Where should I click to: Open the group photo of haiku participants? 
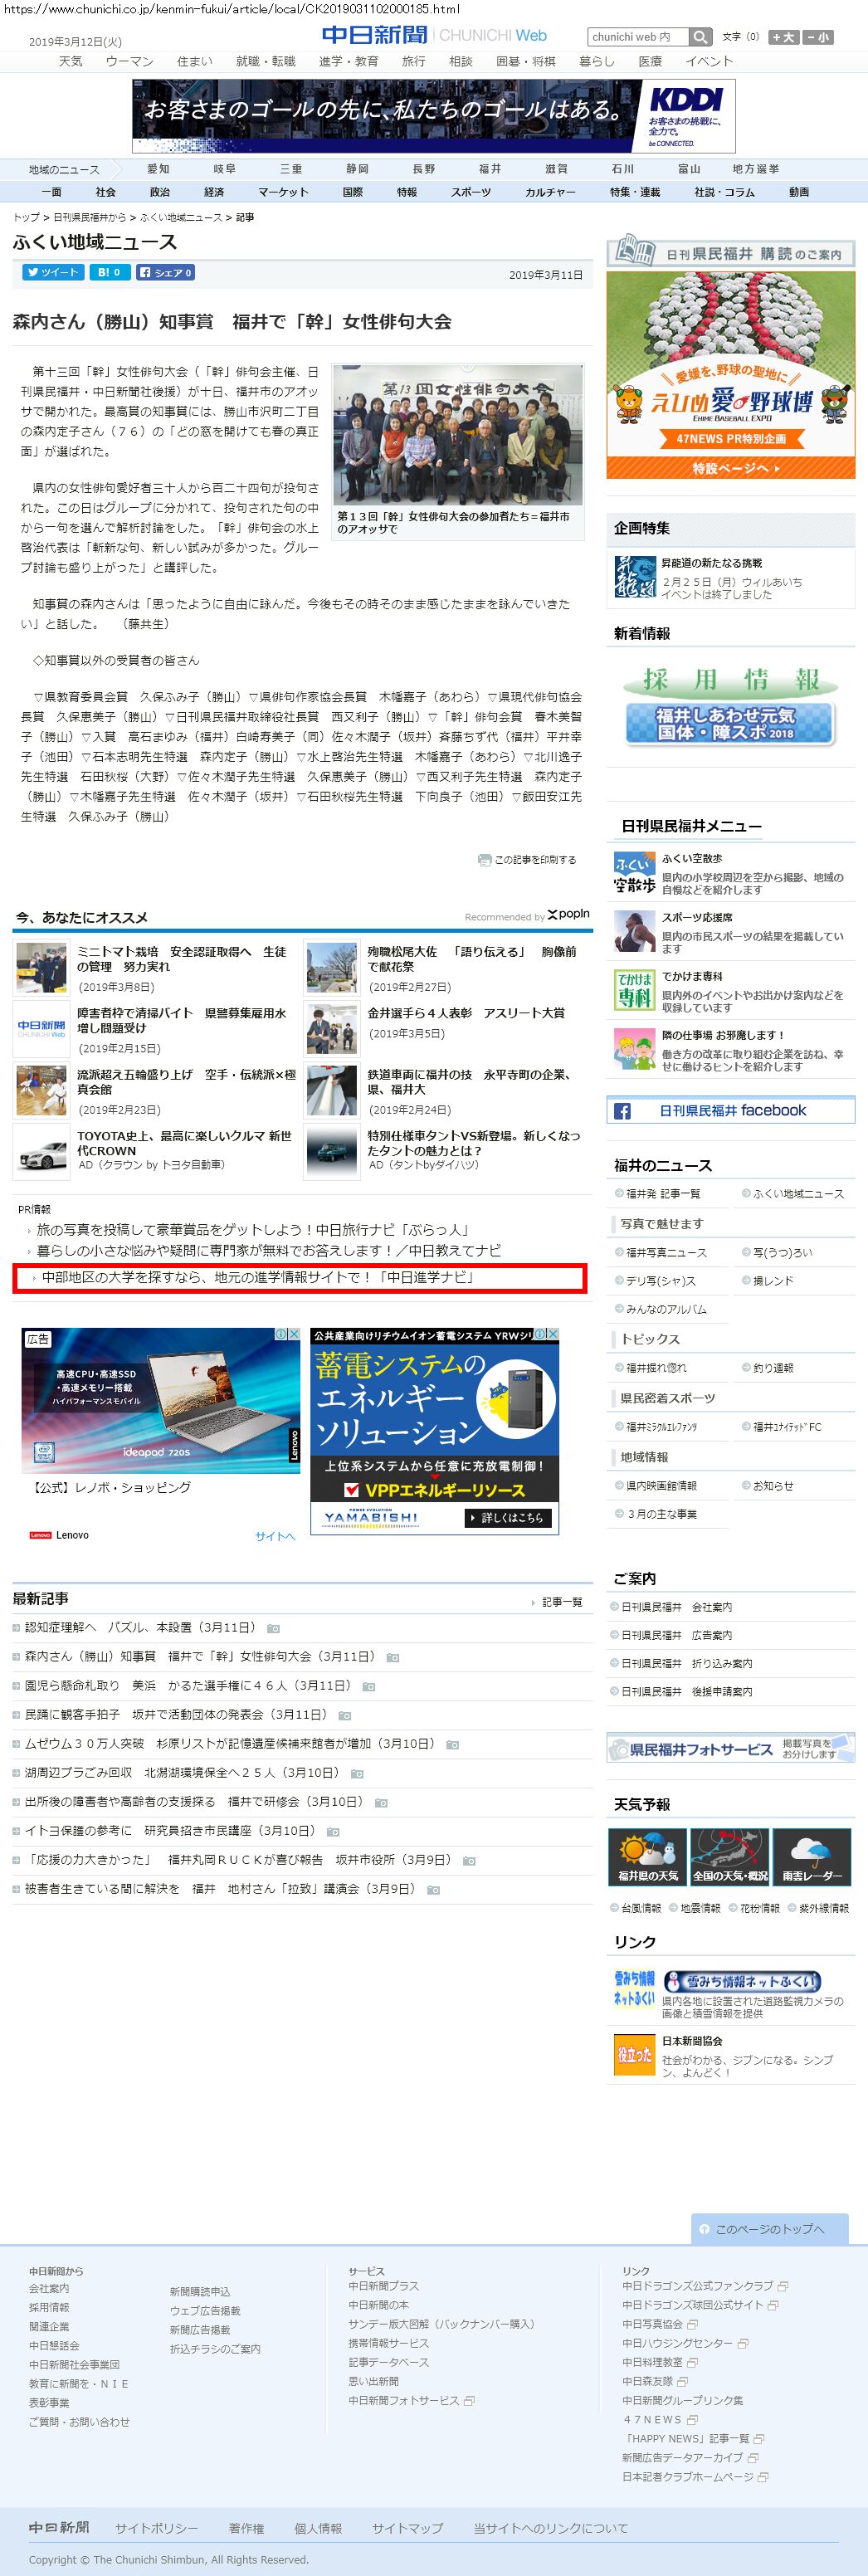click(x=457, y=435)
